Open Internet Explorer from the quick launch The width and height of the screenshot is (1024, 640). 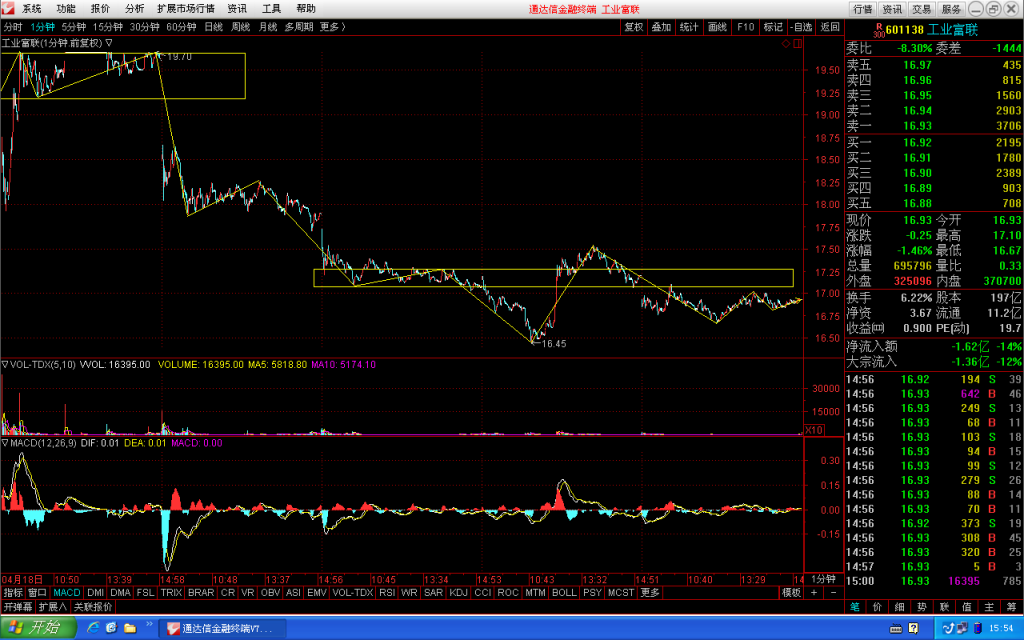[93, 628]
